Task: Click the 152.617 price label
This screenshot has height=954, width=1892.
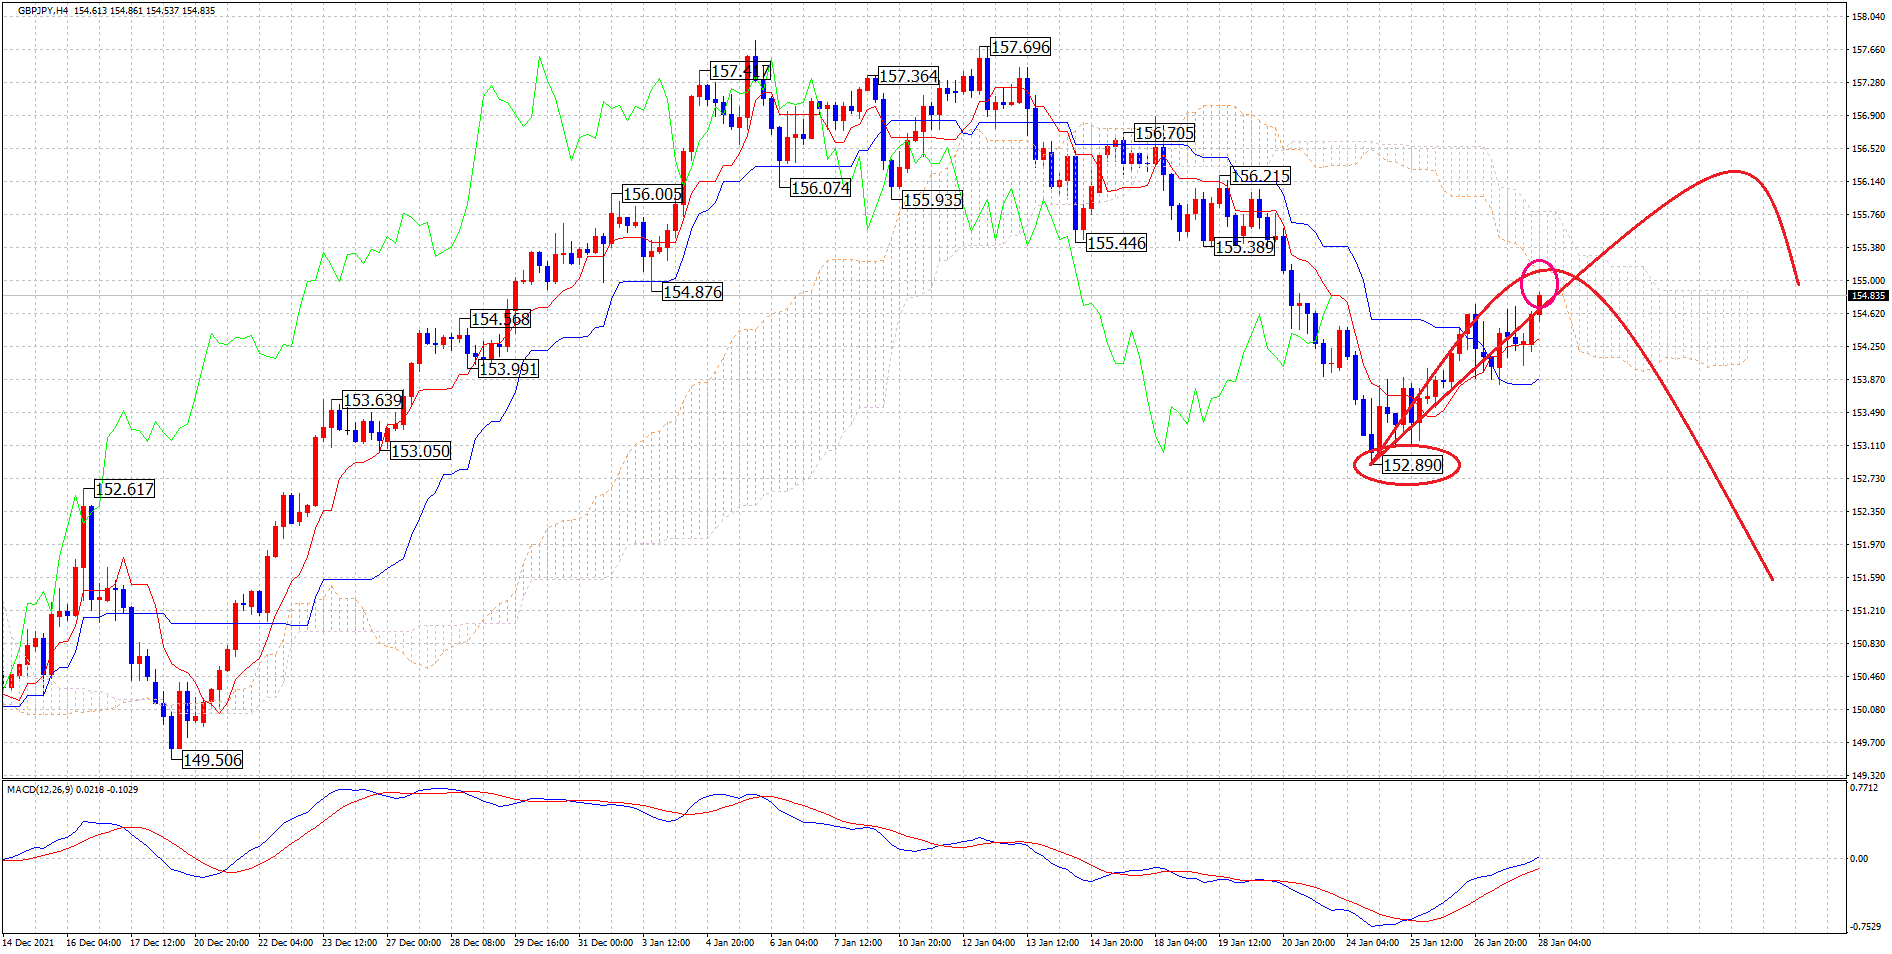Action: coord(124,489)
